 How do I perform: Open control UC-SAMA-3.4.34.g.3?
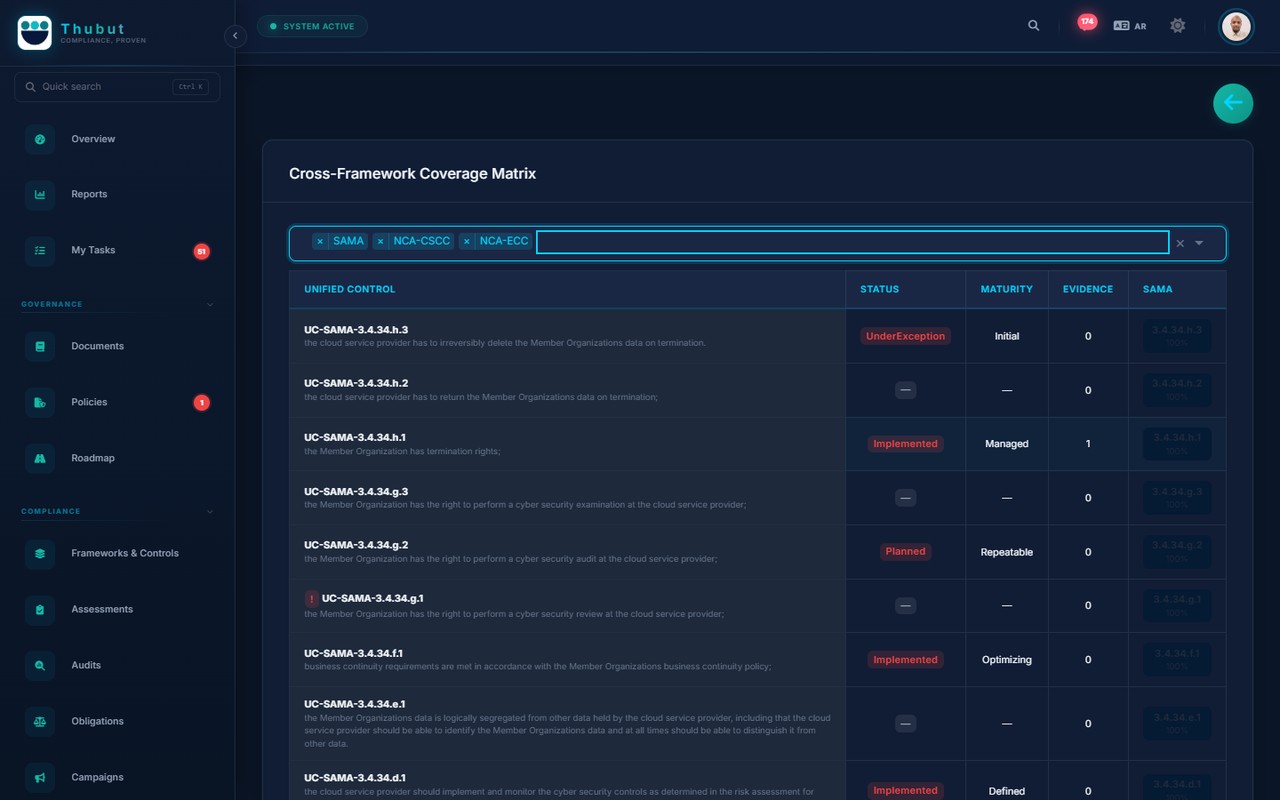click(356, 492)
